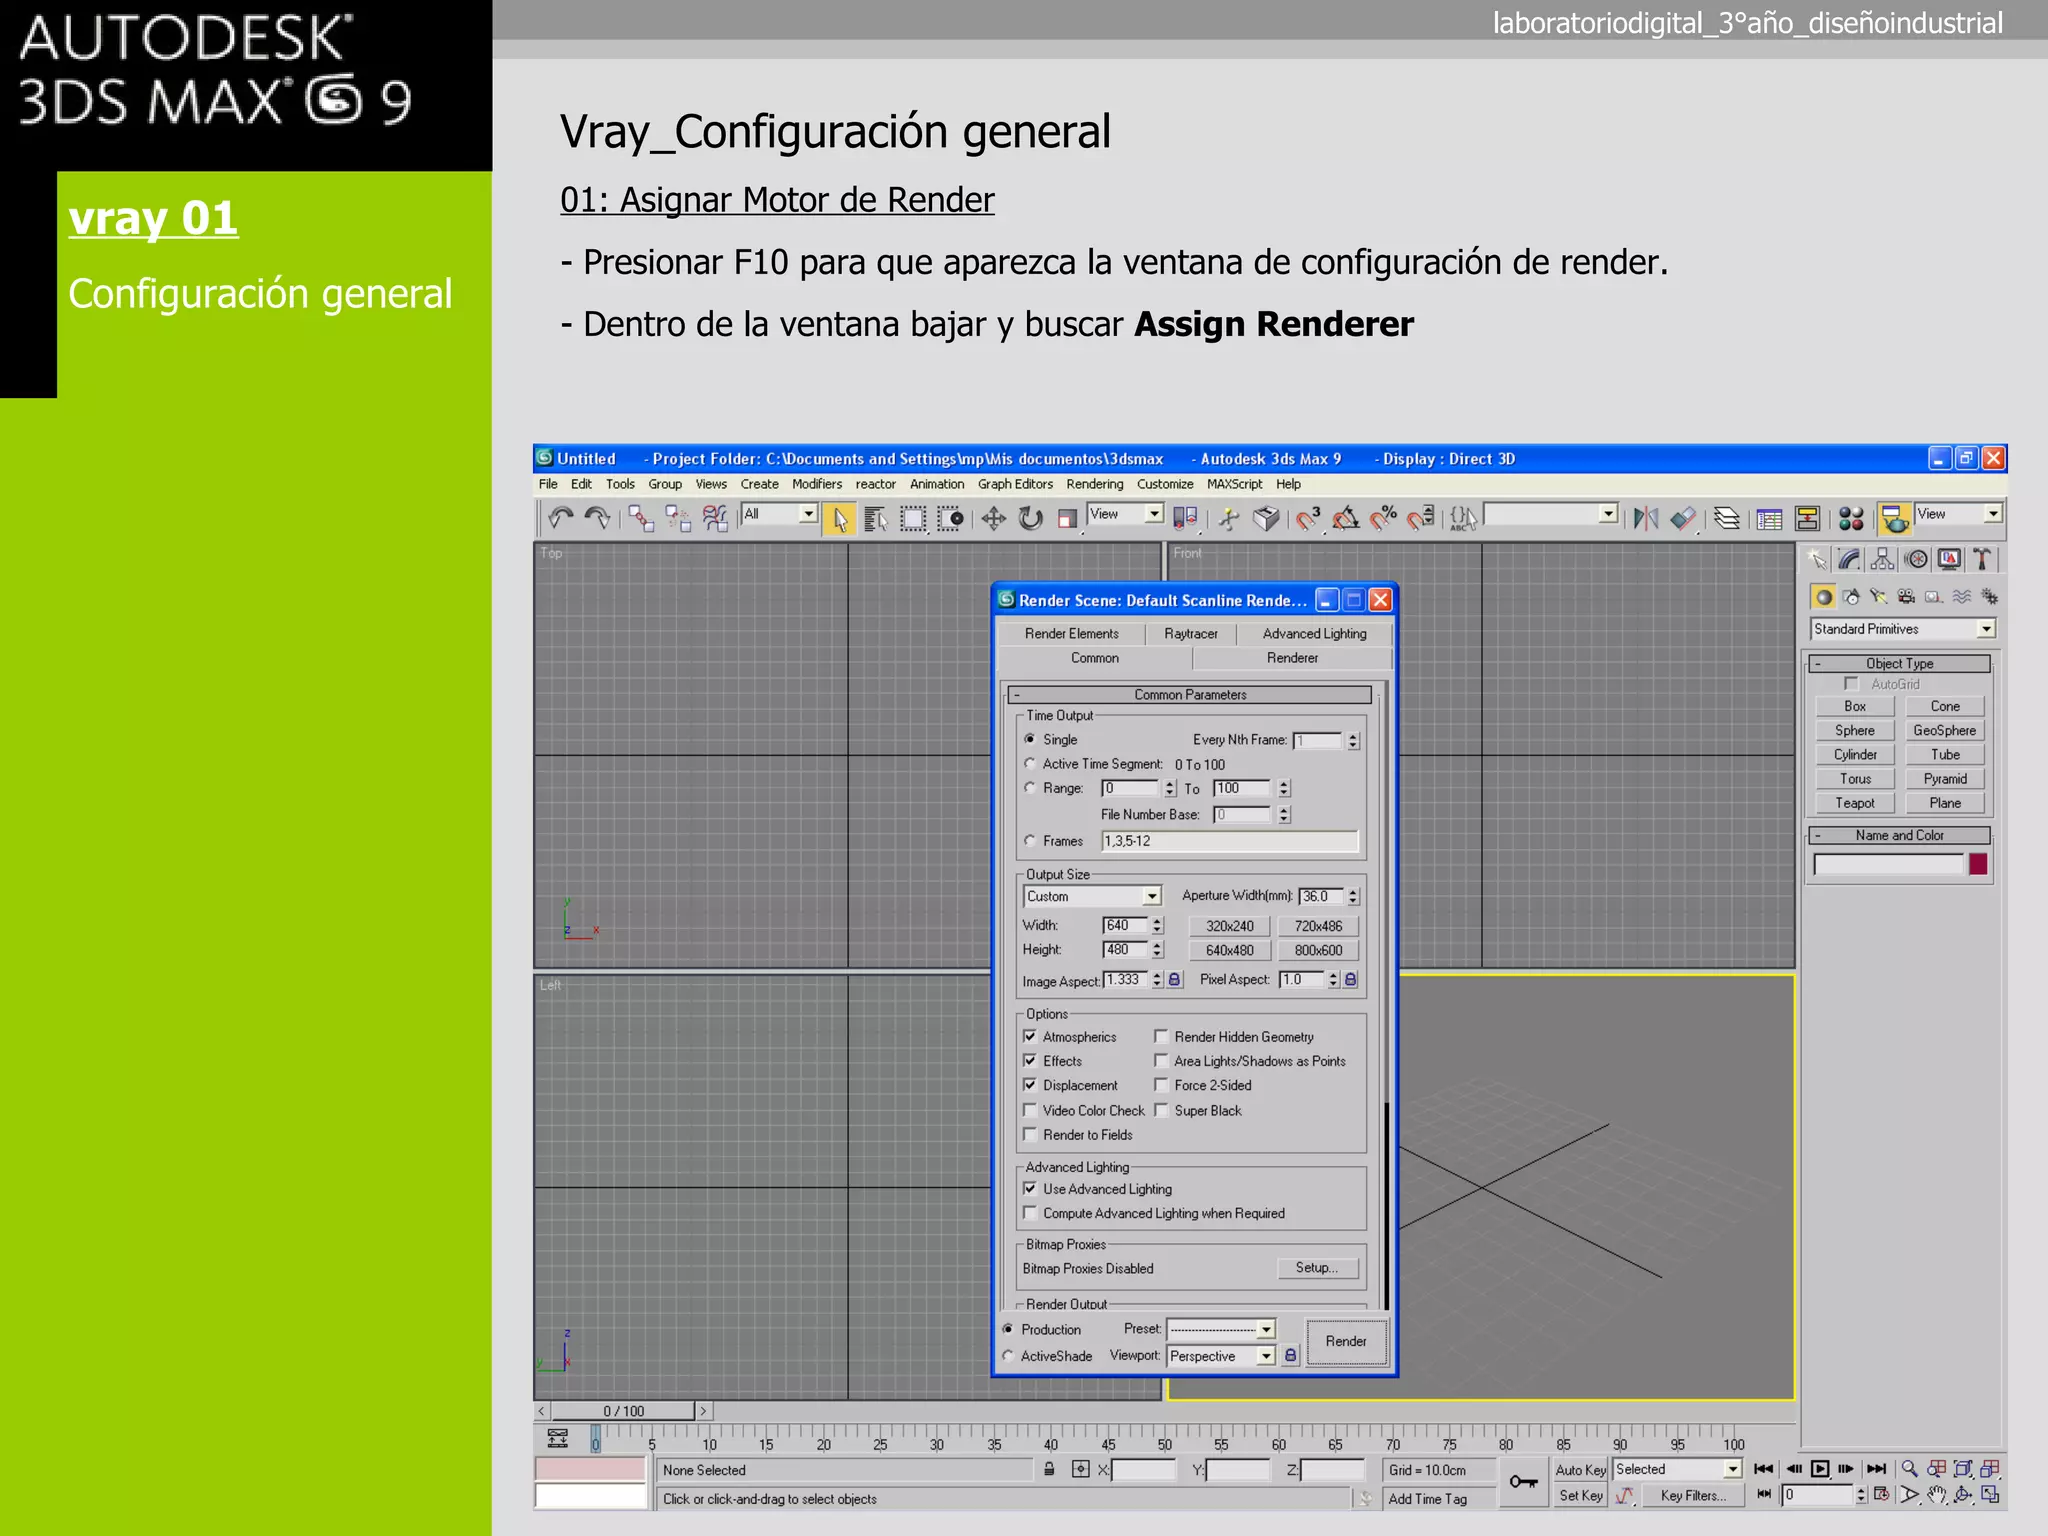The height and width of the screenshot is (1536, 2048).
Task: Toggle Use Advanced Lighting checkbox
Action: click(1029, 1188)
